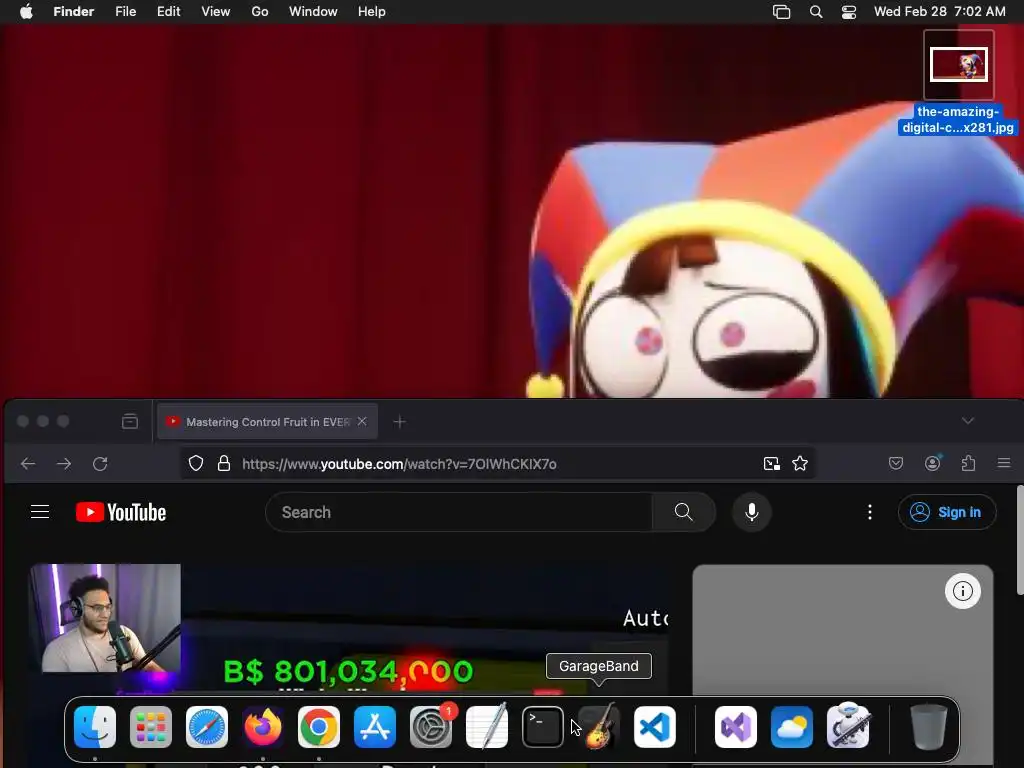Viewport: 1024px width, 768px height.
Task: Open Google Chrome in the Dock
Action: [x=319, y=727]
